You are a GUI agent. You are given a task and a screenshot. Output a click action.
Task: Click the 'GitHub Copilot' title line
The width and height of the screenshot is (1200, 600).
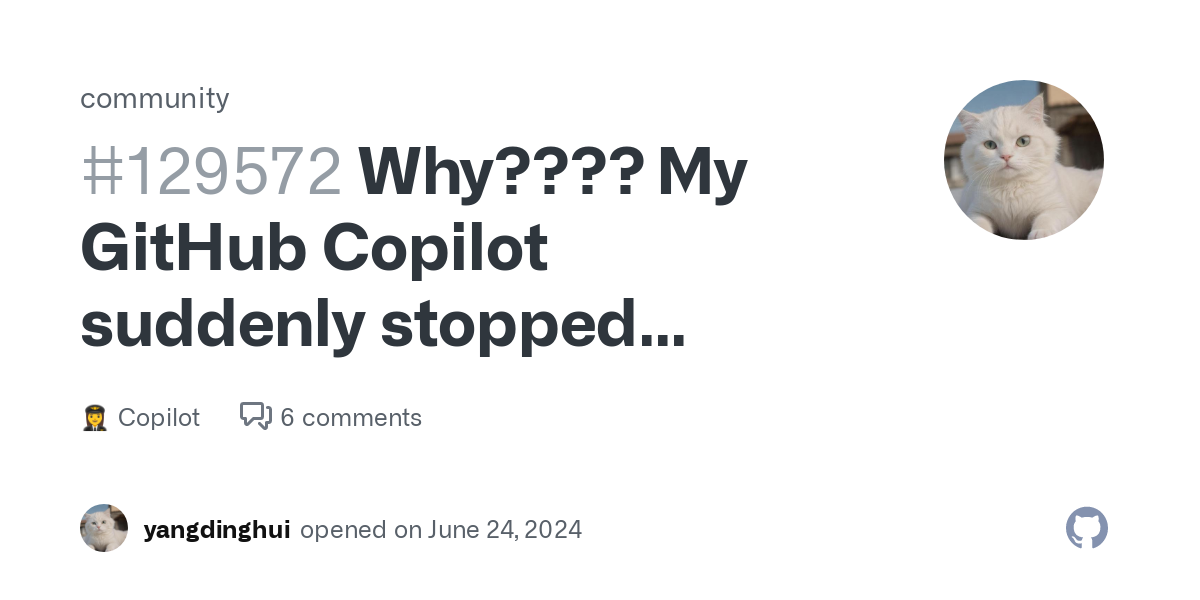click(x=314, y=249)
